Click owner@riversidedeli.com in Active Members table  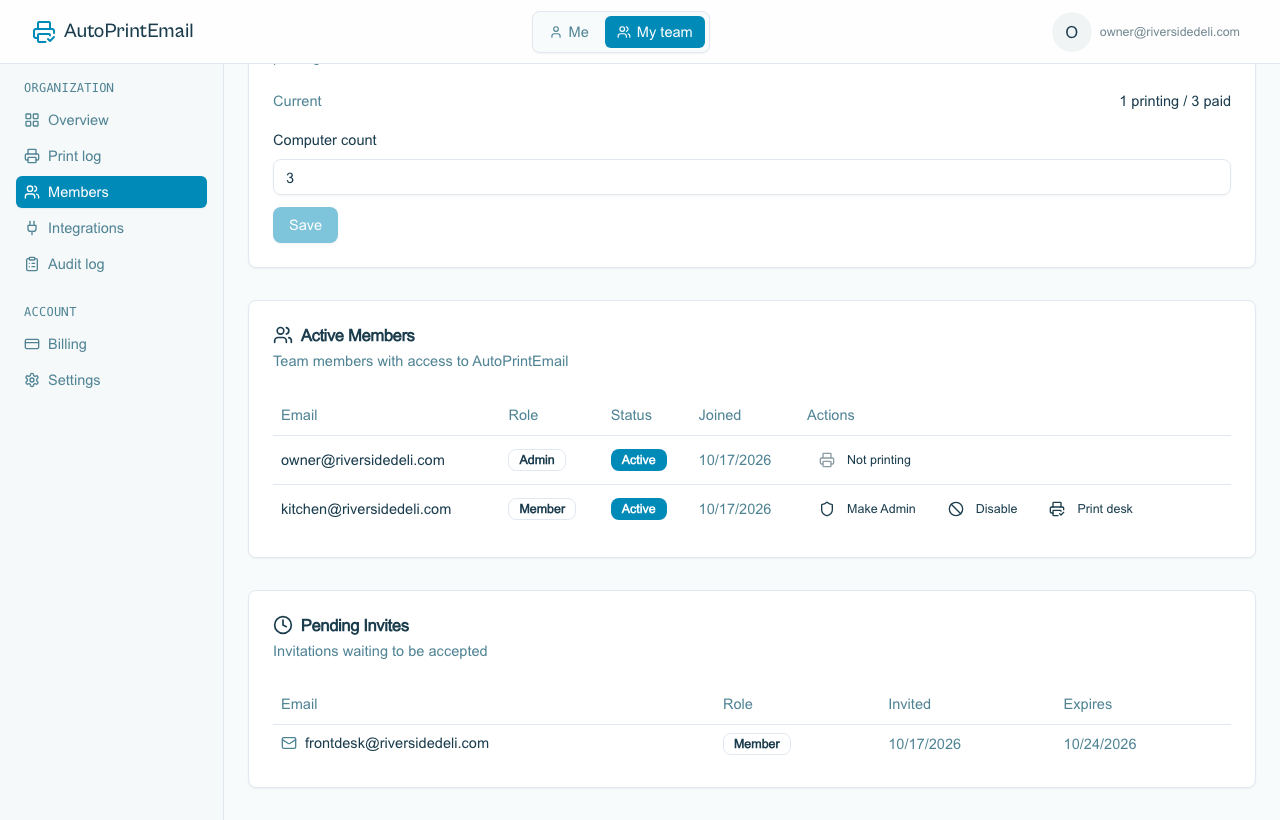coord(363,460)
